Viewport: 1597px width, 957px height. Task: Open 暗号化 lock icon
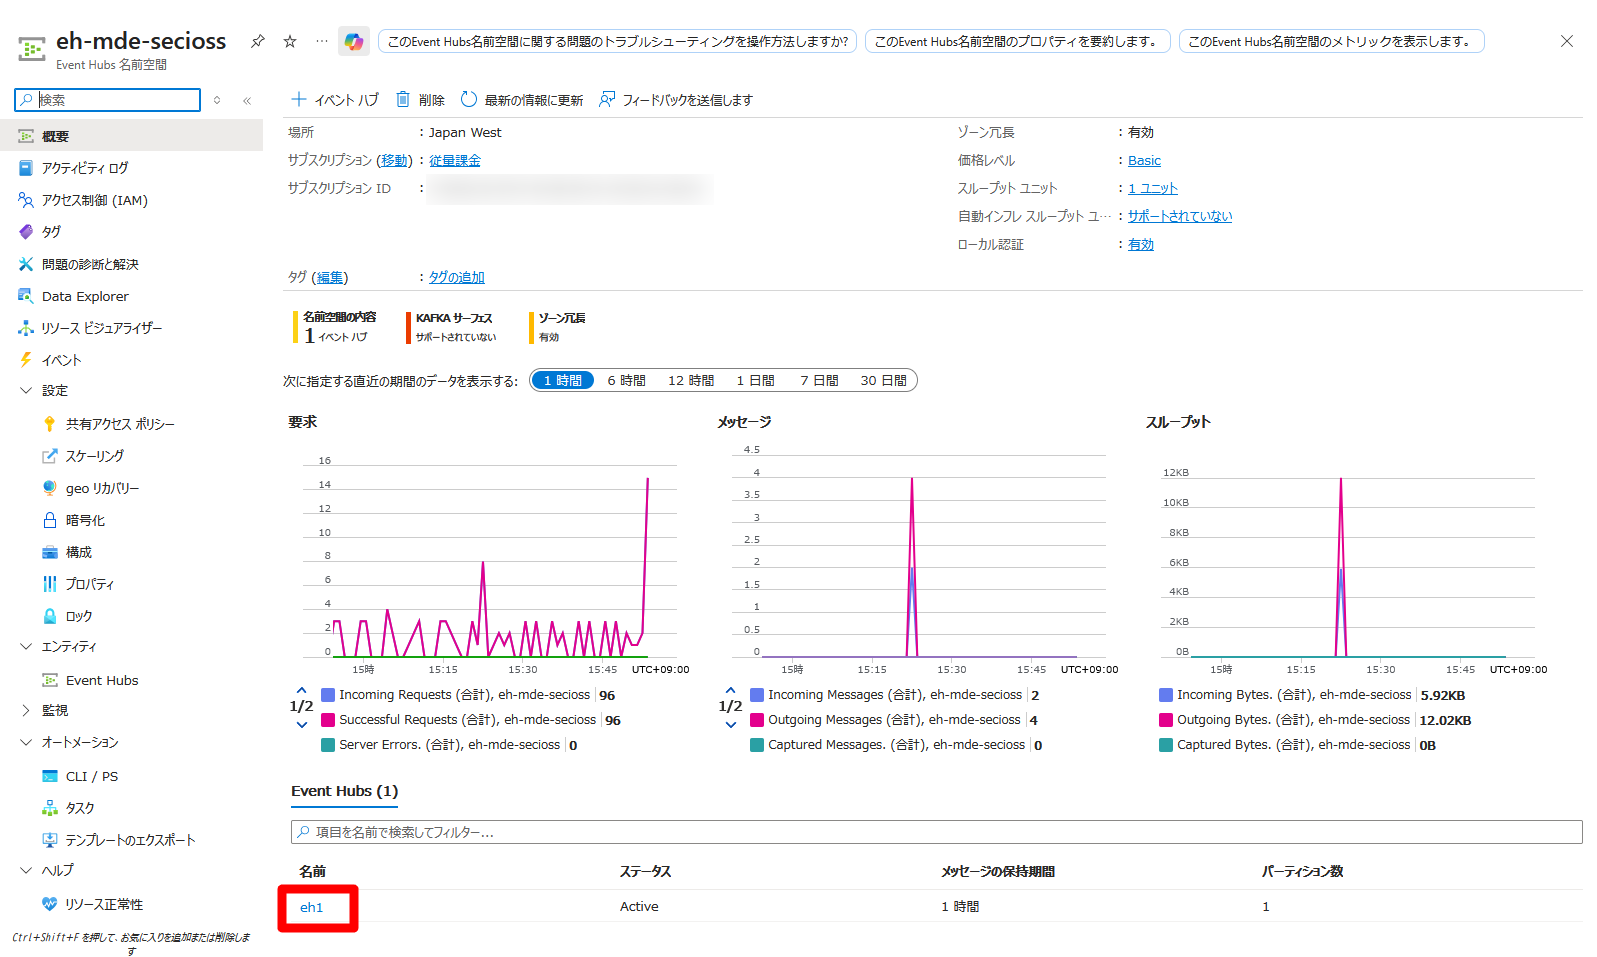[x=50, y=520]
